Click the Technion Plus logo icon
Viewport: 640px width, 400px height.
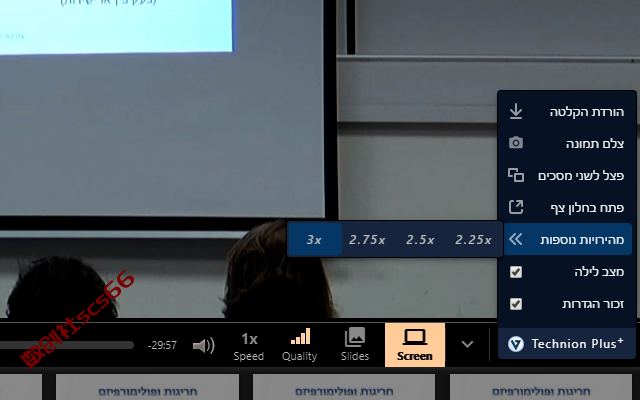(x=516, y=344)
